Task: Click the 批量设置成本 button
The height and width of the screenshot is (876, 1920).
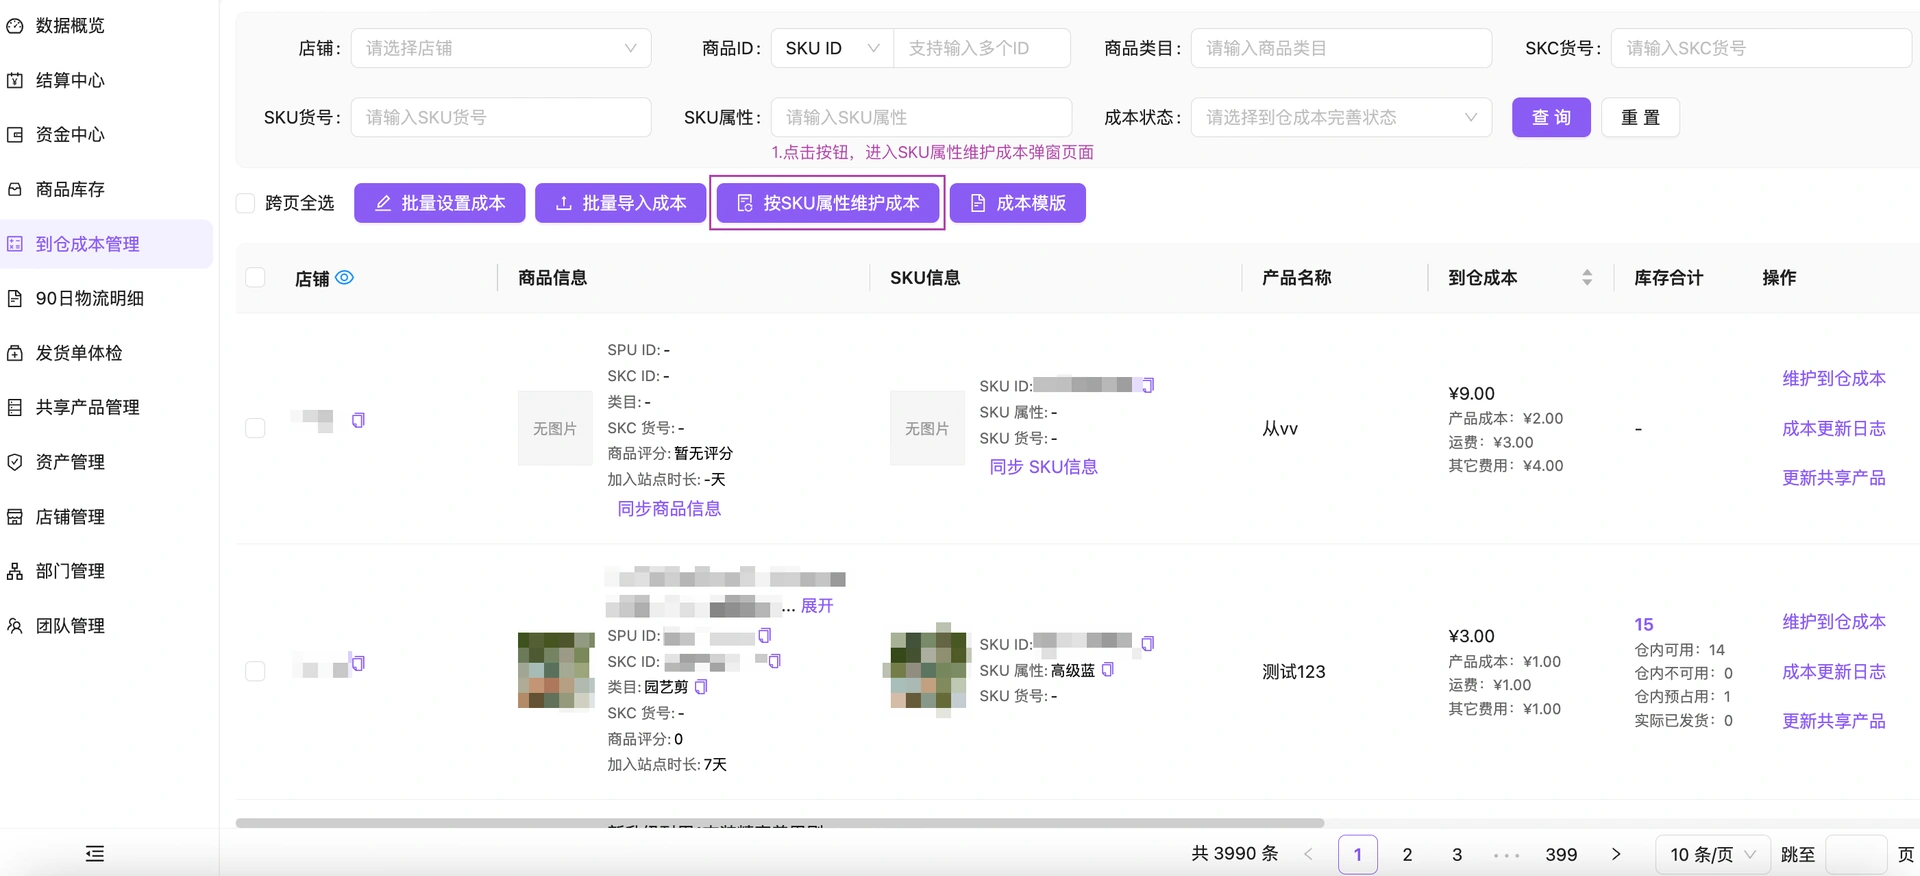Action: click(x=439, y=203)
